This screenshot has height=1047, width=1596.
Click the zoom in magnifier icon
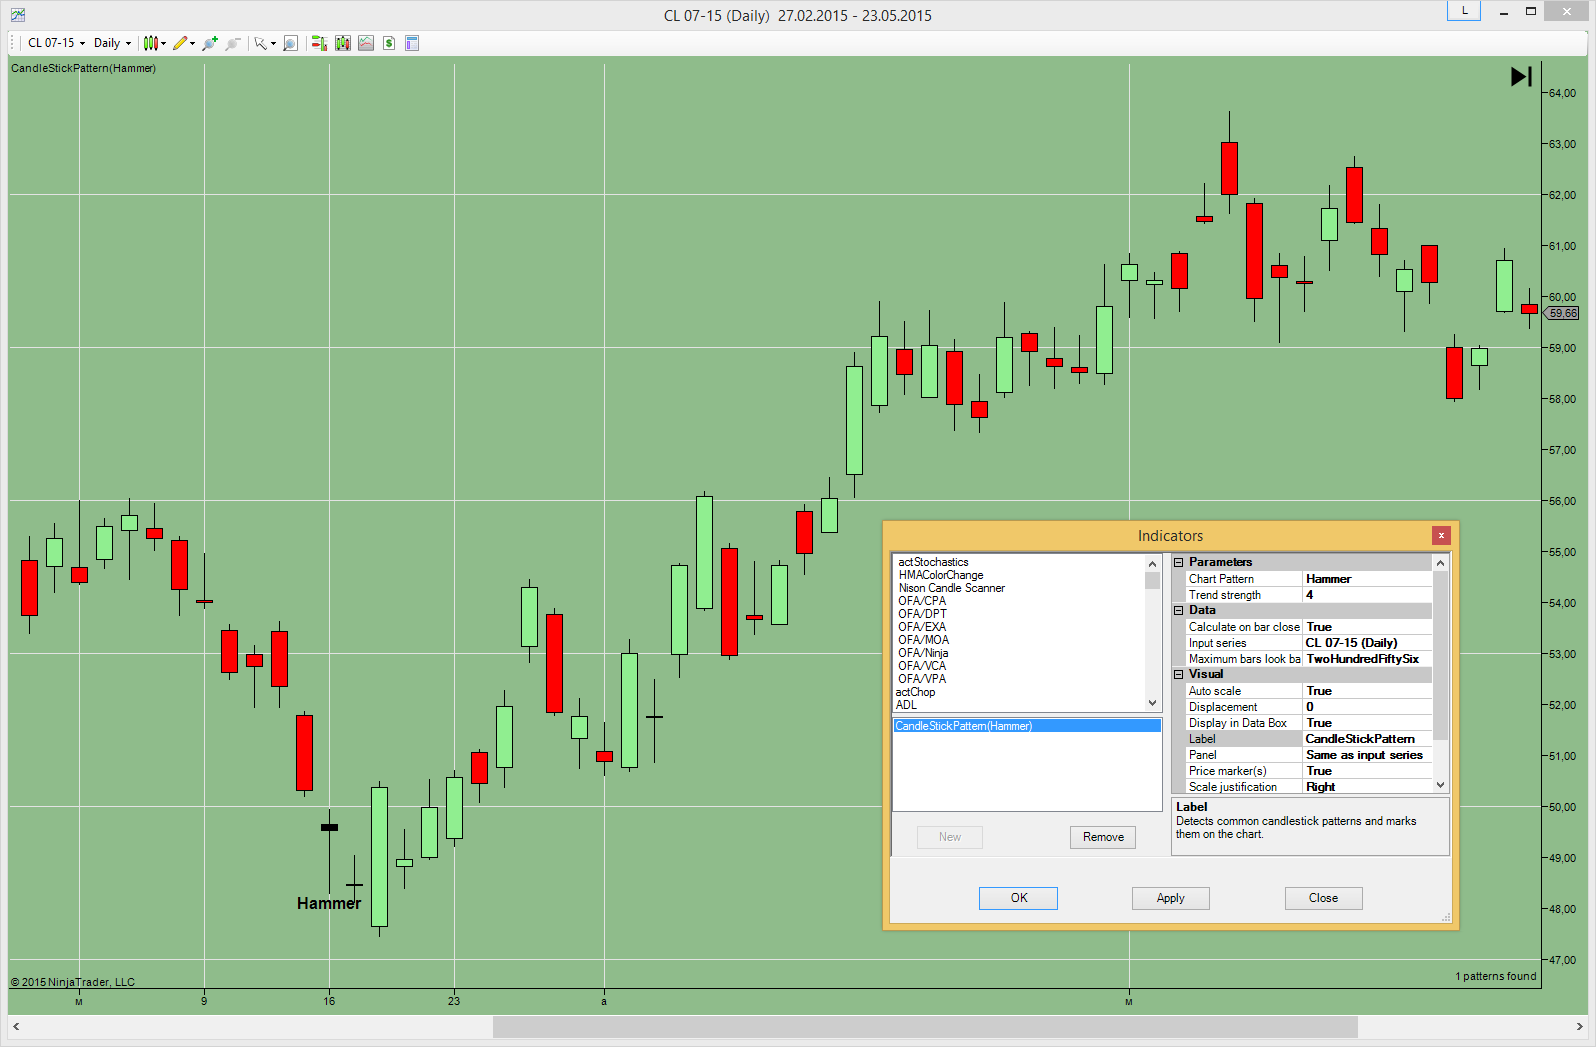pos(210,43)
